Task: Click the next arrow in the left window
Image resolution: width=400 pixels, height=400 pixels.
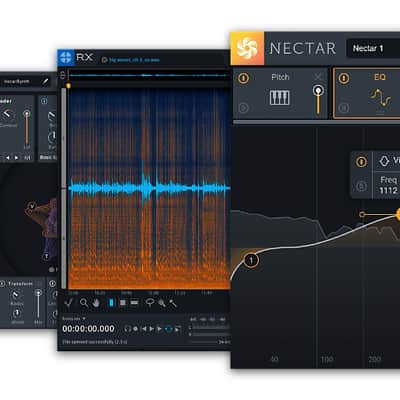Action: (16, 158)
